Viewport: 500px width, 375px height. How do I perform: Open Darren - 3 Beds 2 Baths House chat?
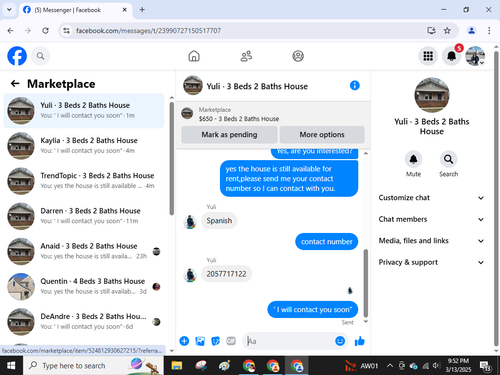(x=84, y=216)
